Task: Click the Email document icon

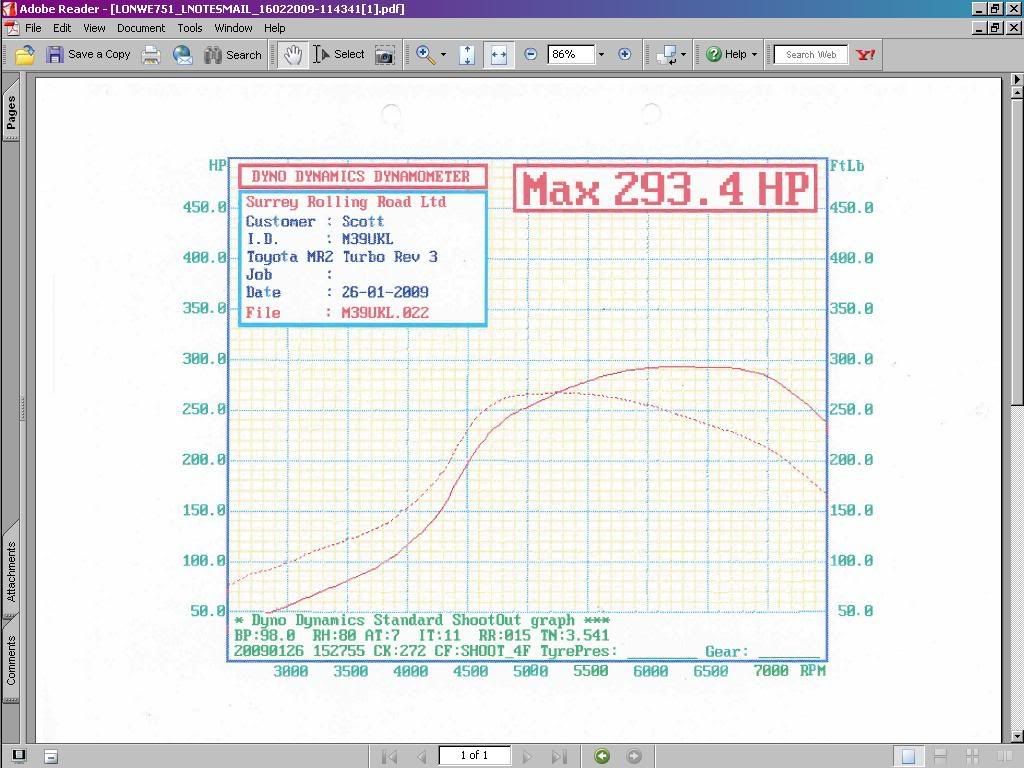Action: (183, 55)
